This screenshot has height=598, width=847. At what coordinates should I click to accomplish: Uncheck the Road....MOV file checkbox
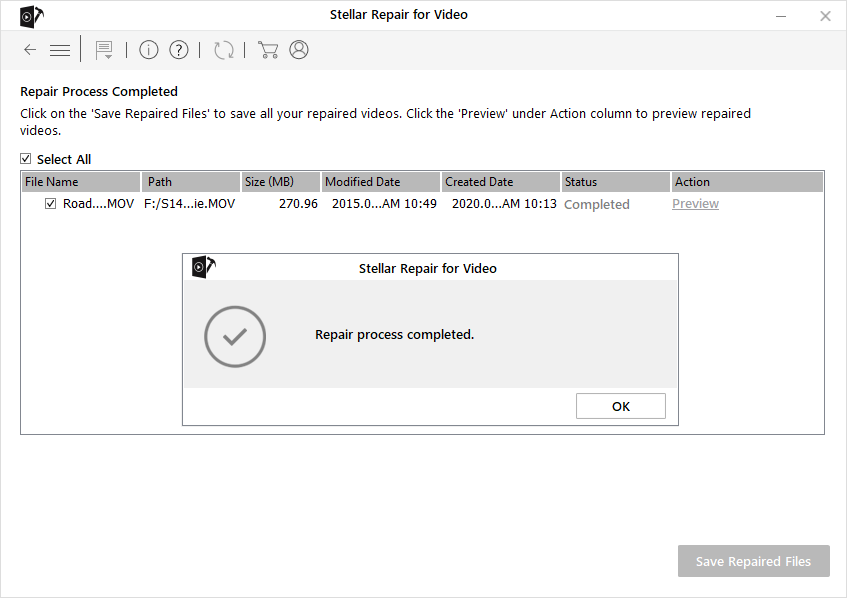pyautogui.click(x=51, y=204)
